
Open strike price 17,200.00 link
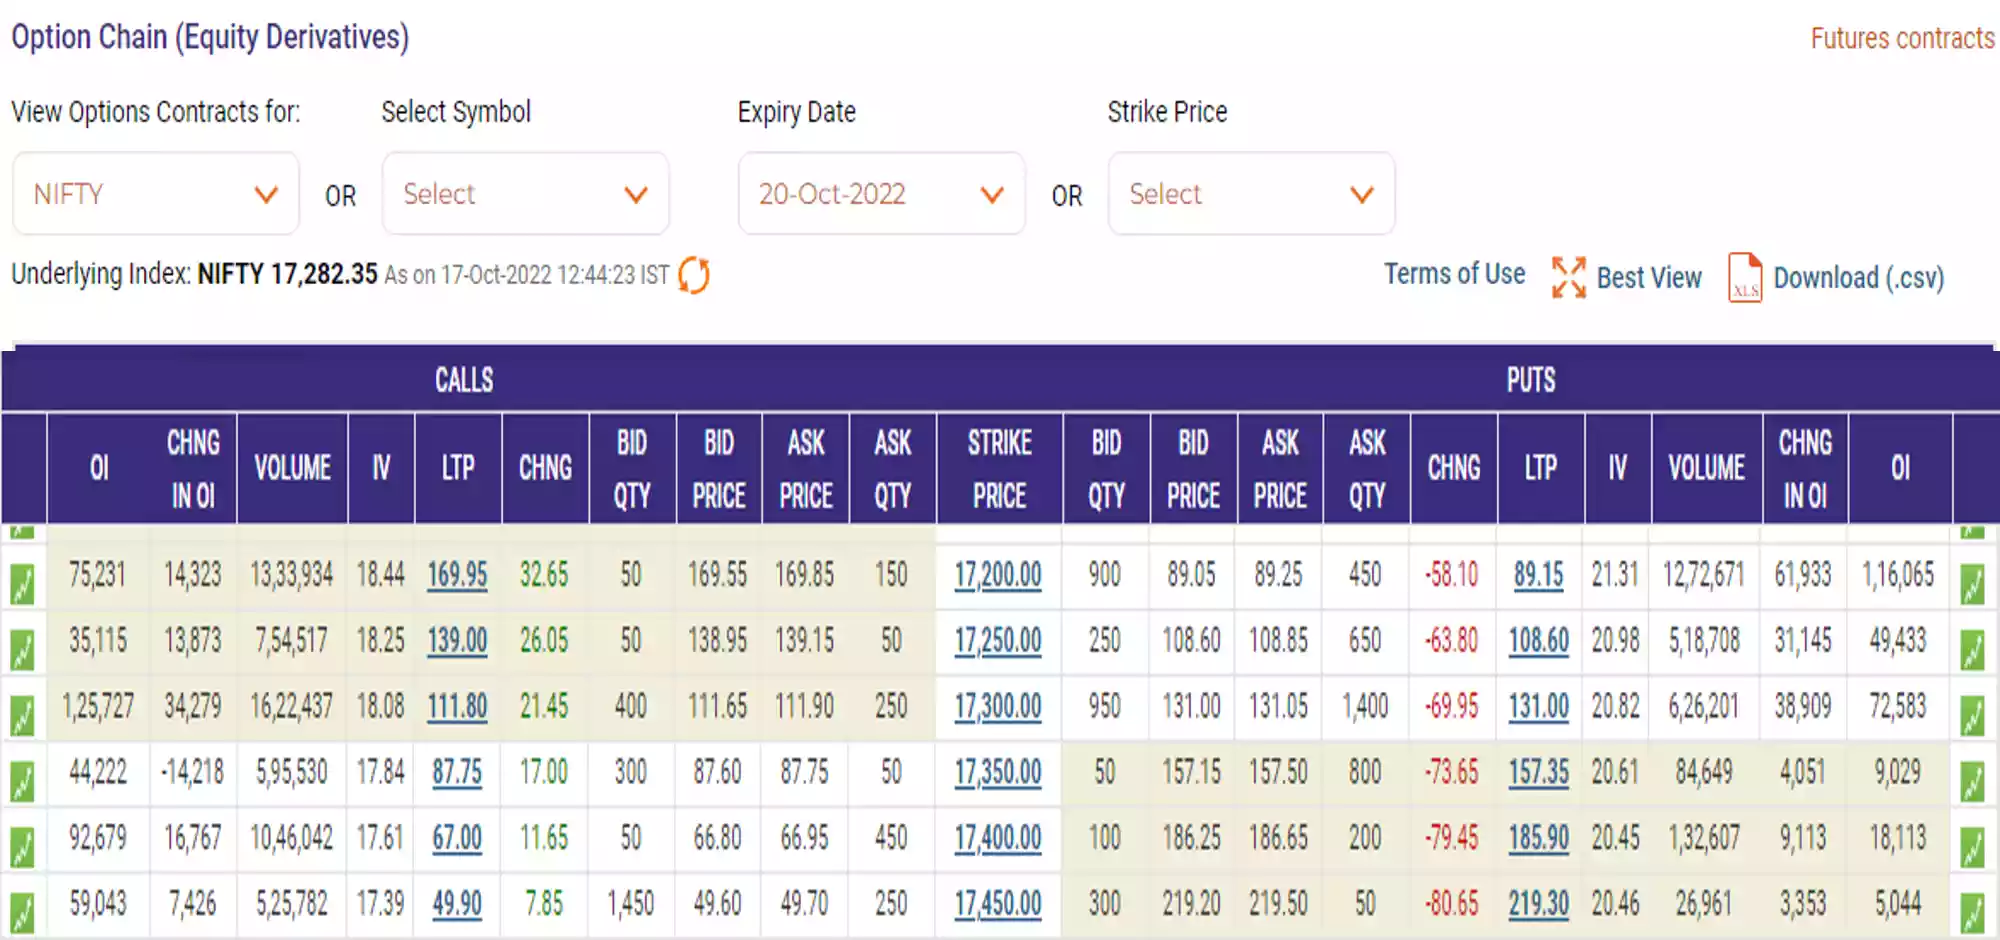(x=998, y=575)
